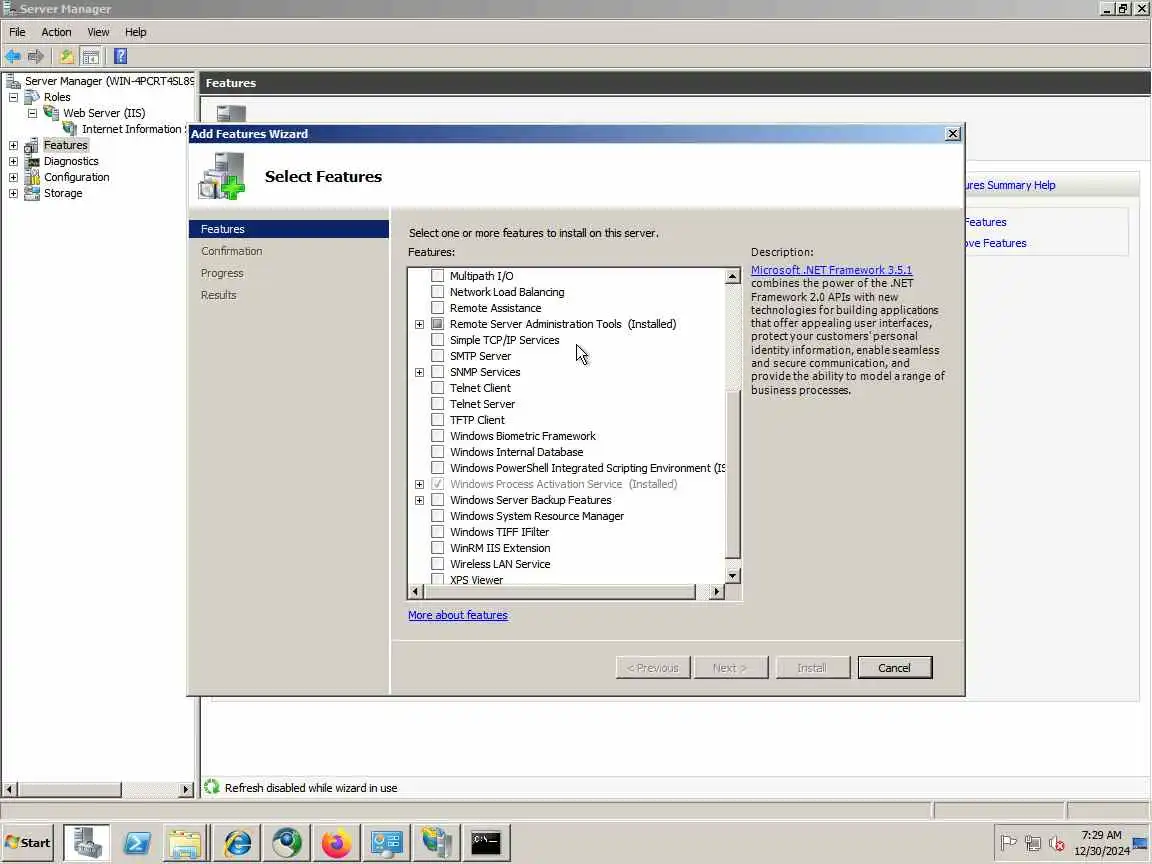
Task: Select the Web Server (IIS) node icon
Action: tap(51, 113)
